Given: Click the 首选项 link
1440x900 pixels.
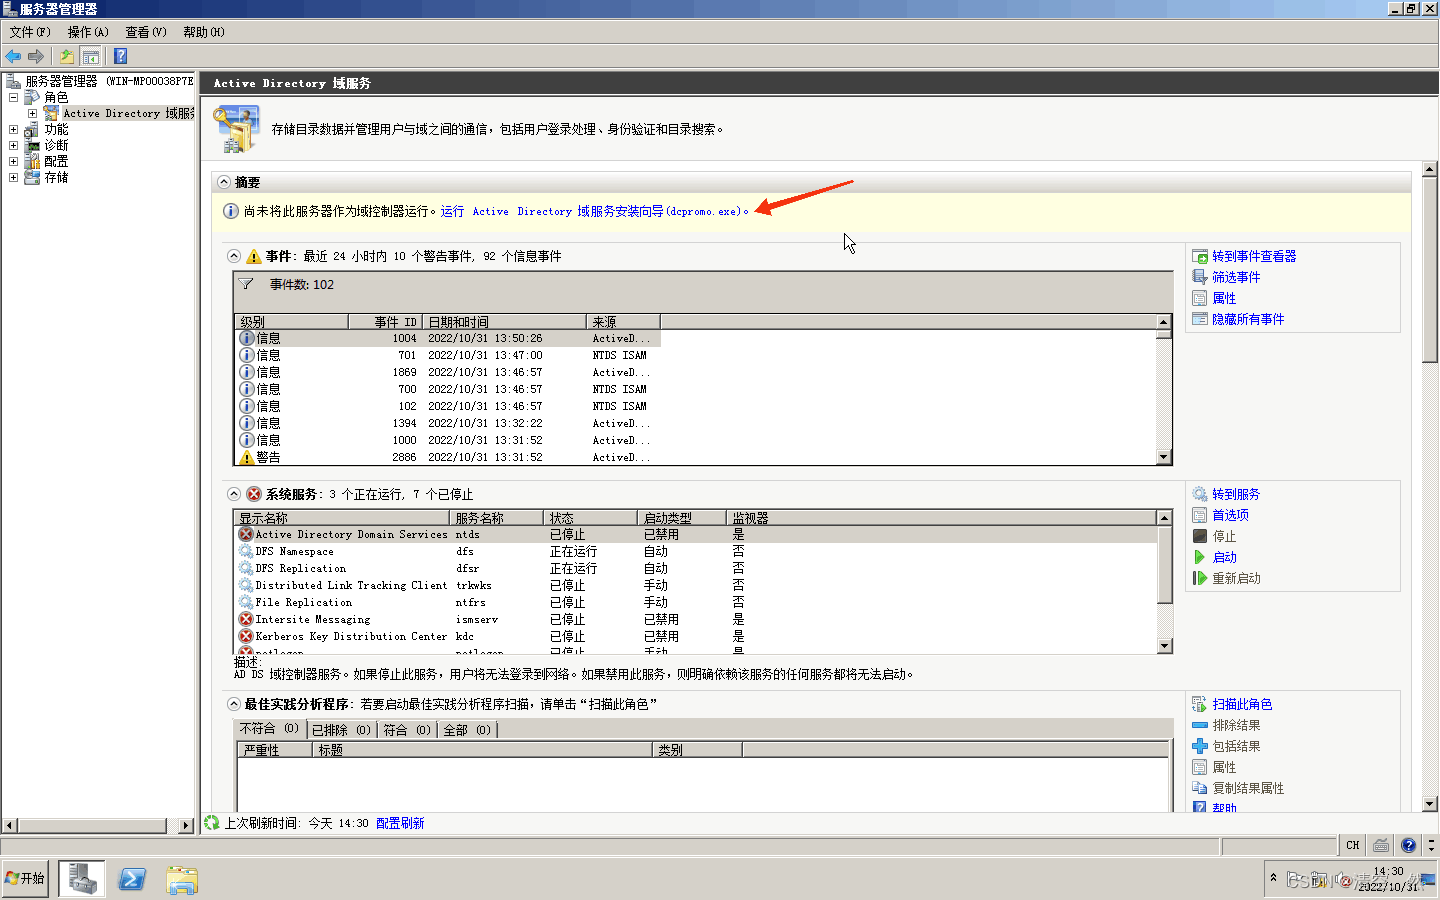Looking at the screenshot, I should [x=1230, y=515].
